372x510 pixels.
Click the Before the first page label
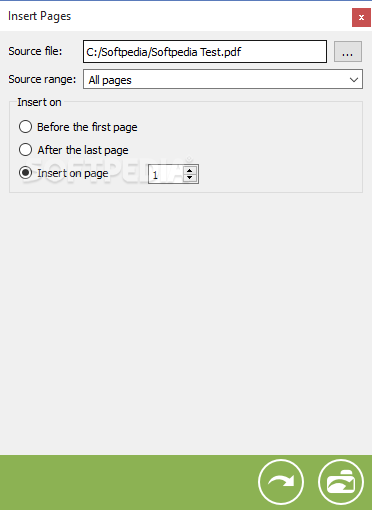point(87,127)
